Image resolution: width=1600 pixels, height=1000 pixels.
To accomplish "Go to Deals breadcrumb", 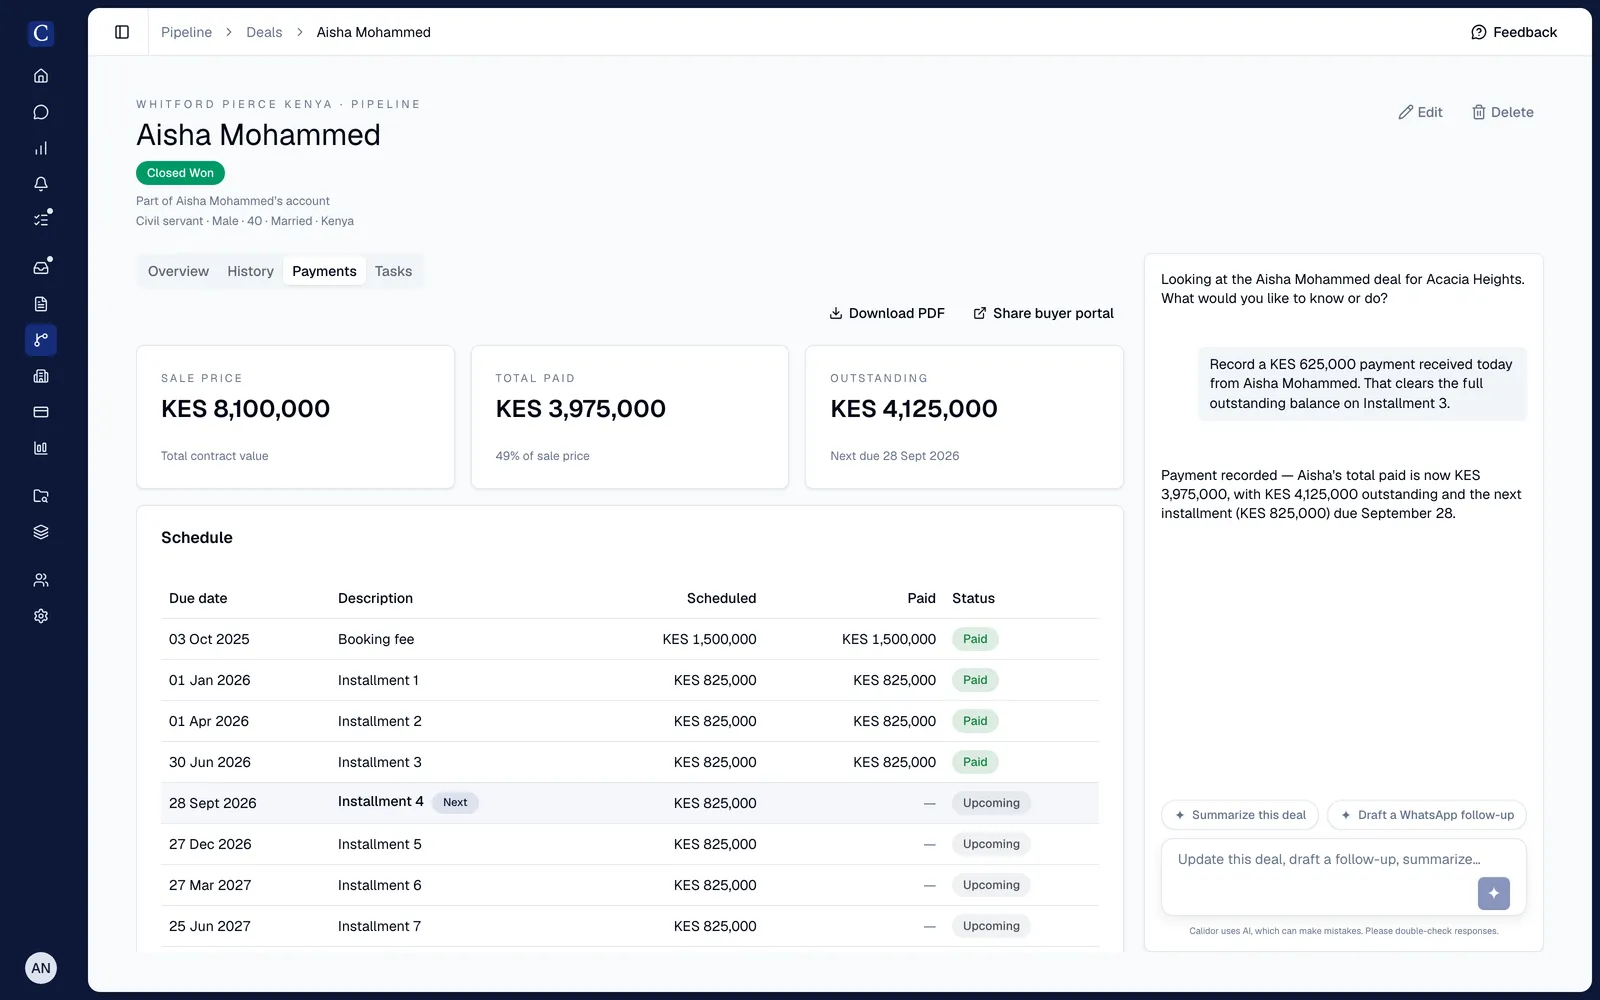I will [x=264, y=32].
